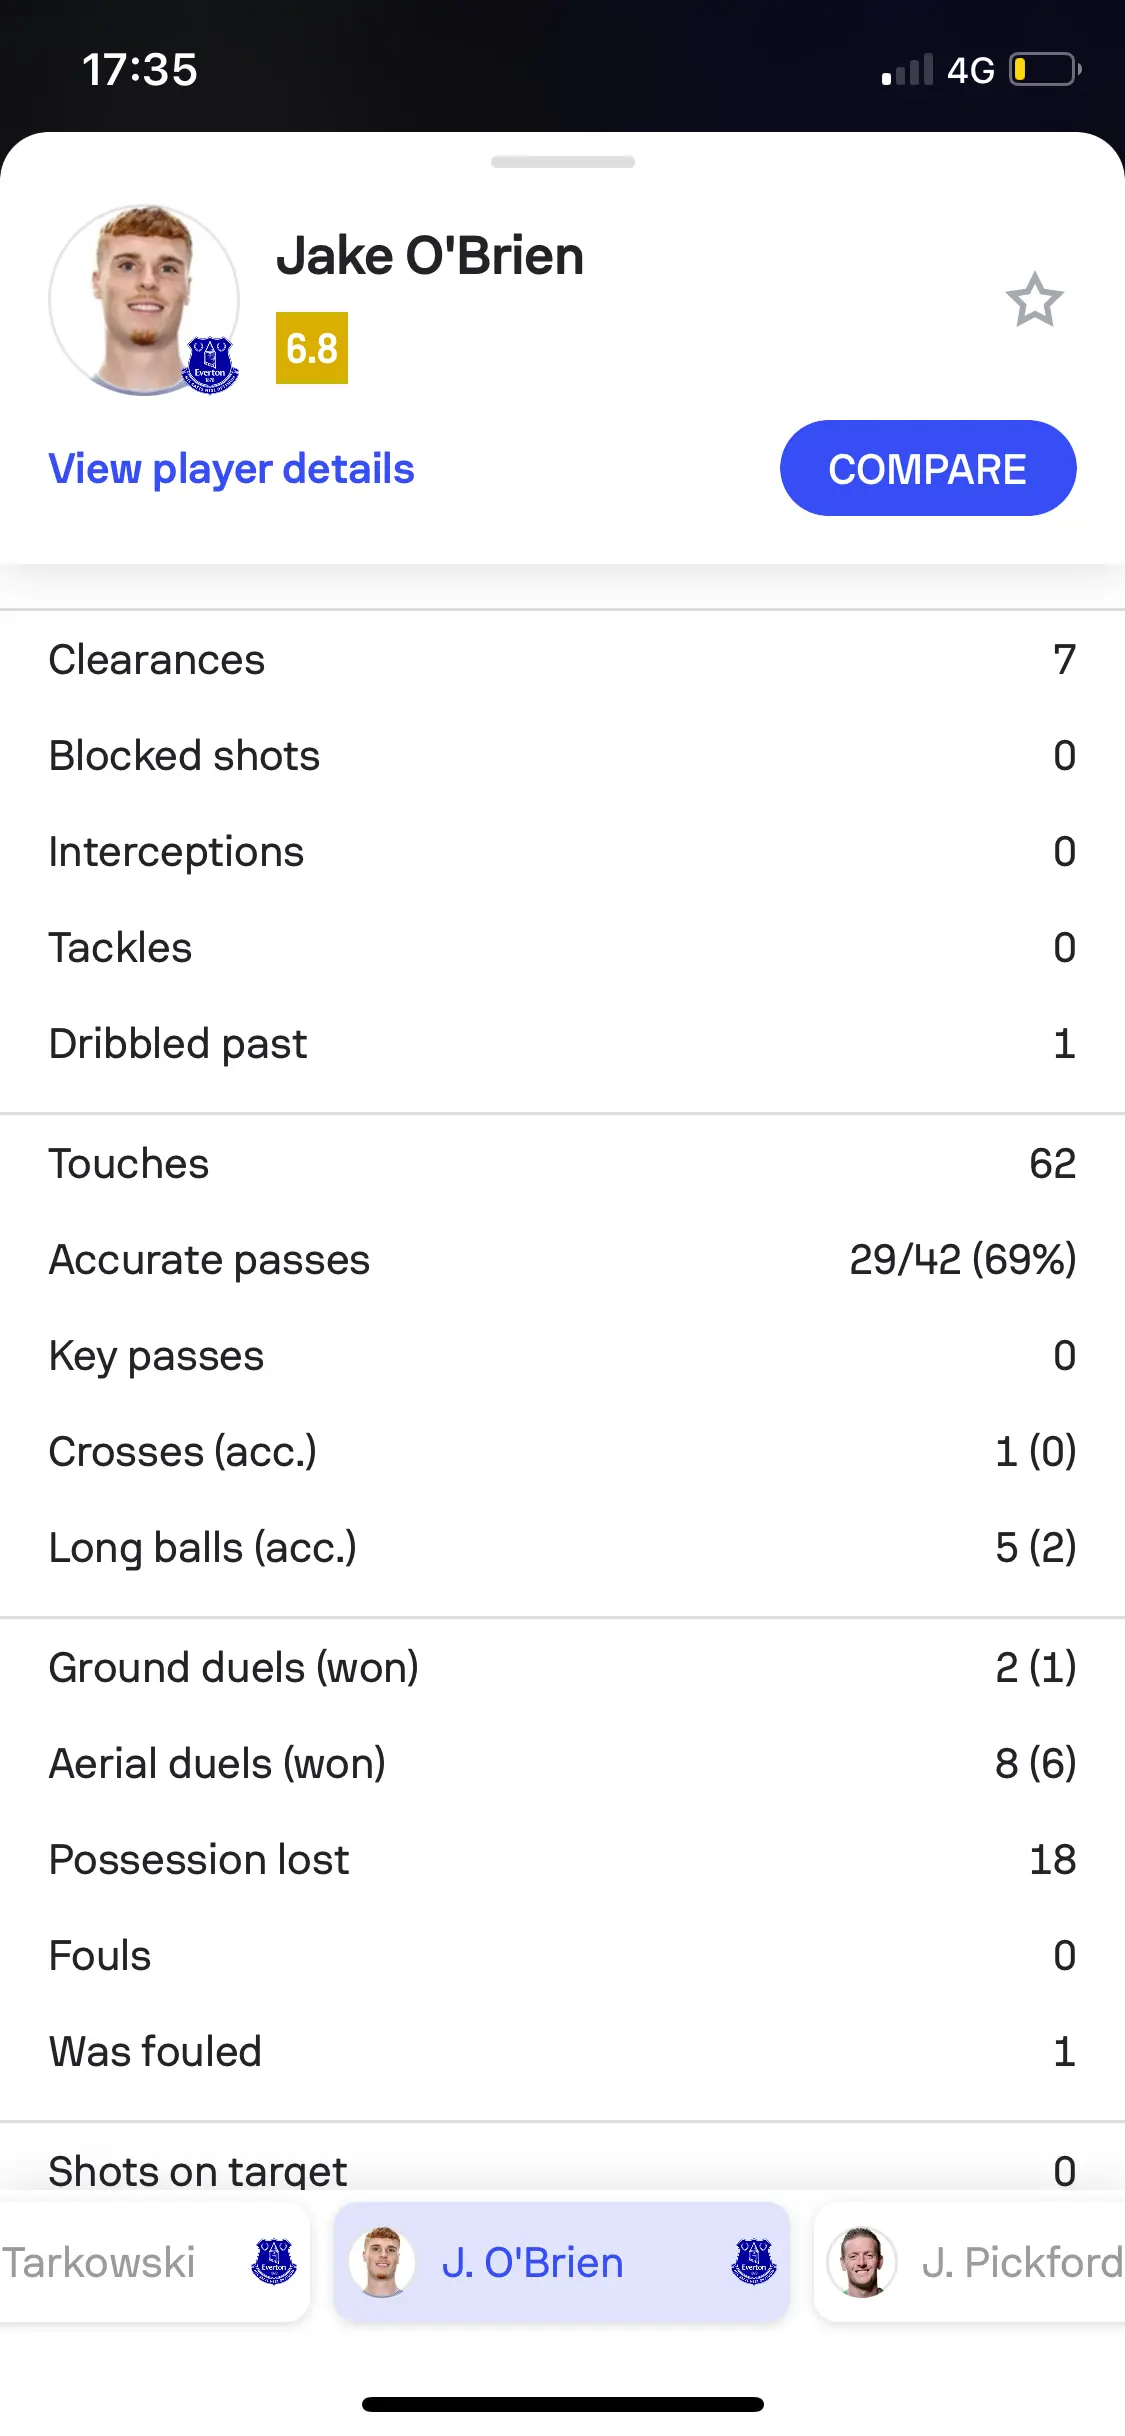Tap the drag handle on the sheet
This screenshot has width=1125, height=2436.
(x=562, y=162)
